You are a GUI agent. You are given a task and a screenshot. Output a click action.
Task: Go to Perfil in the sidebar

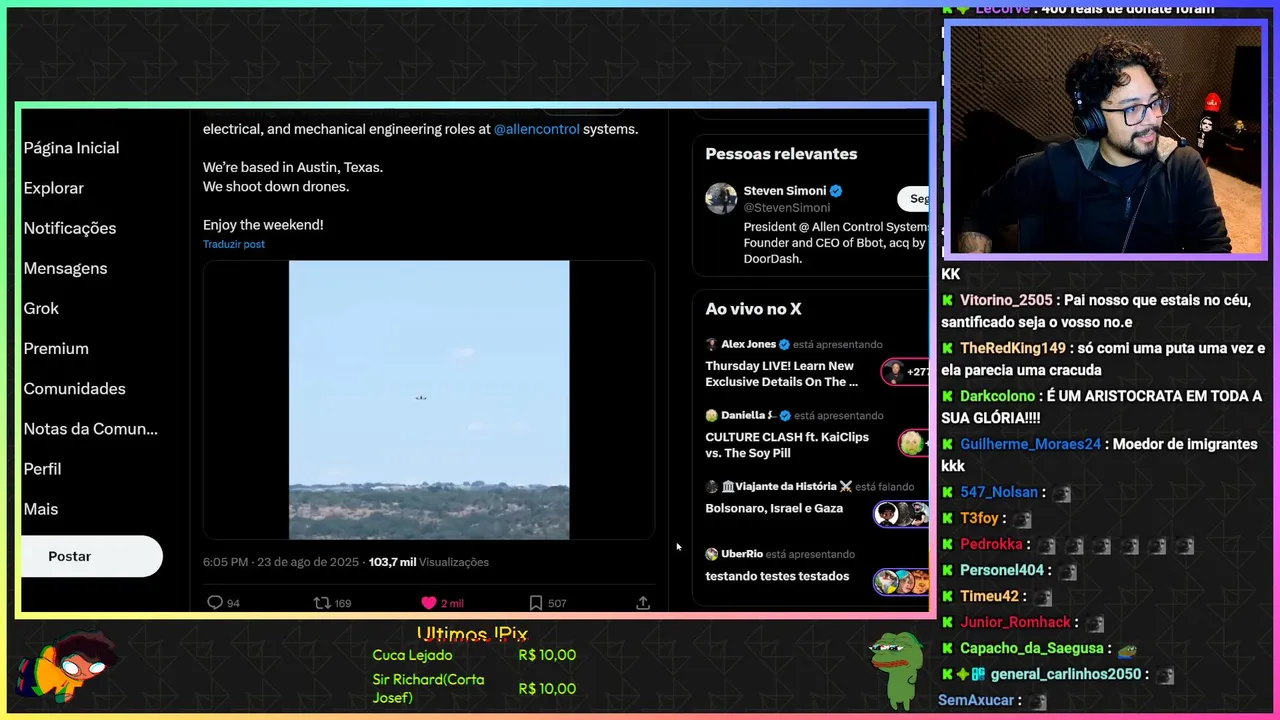(42, 468)
